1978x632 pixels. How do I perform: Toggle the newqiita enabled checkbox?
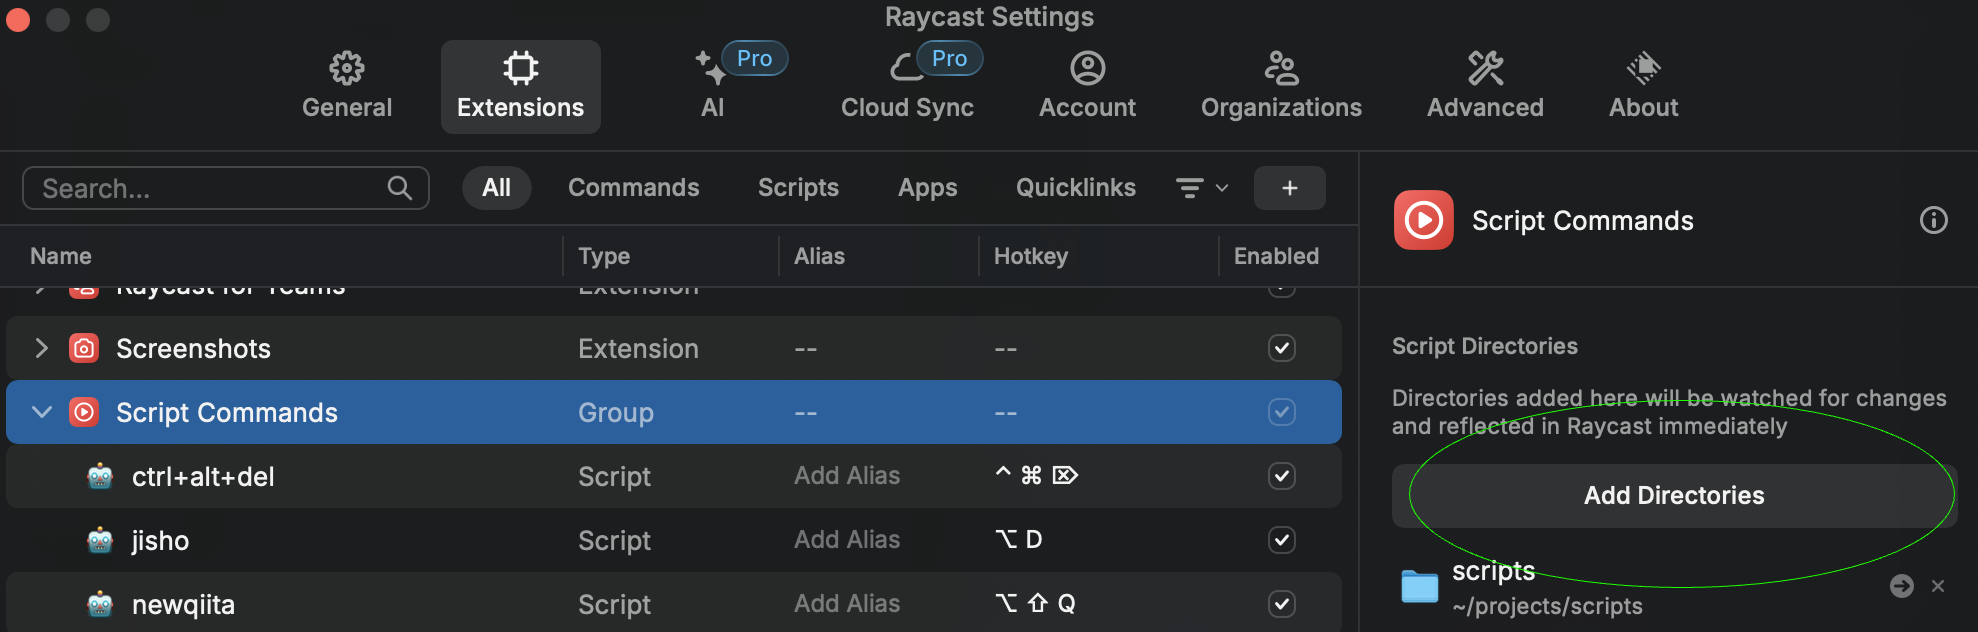coord(1282,604)
